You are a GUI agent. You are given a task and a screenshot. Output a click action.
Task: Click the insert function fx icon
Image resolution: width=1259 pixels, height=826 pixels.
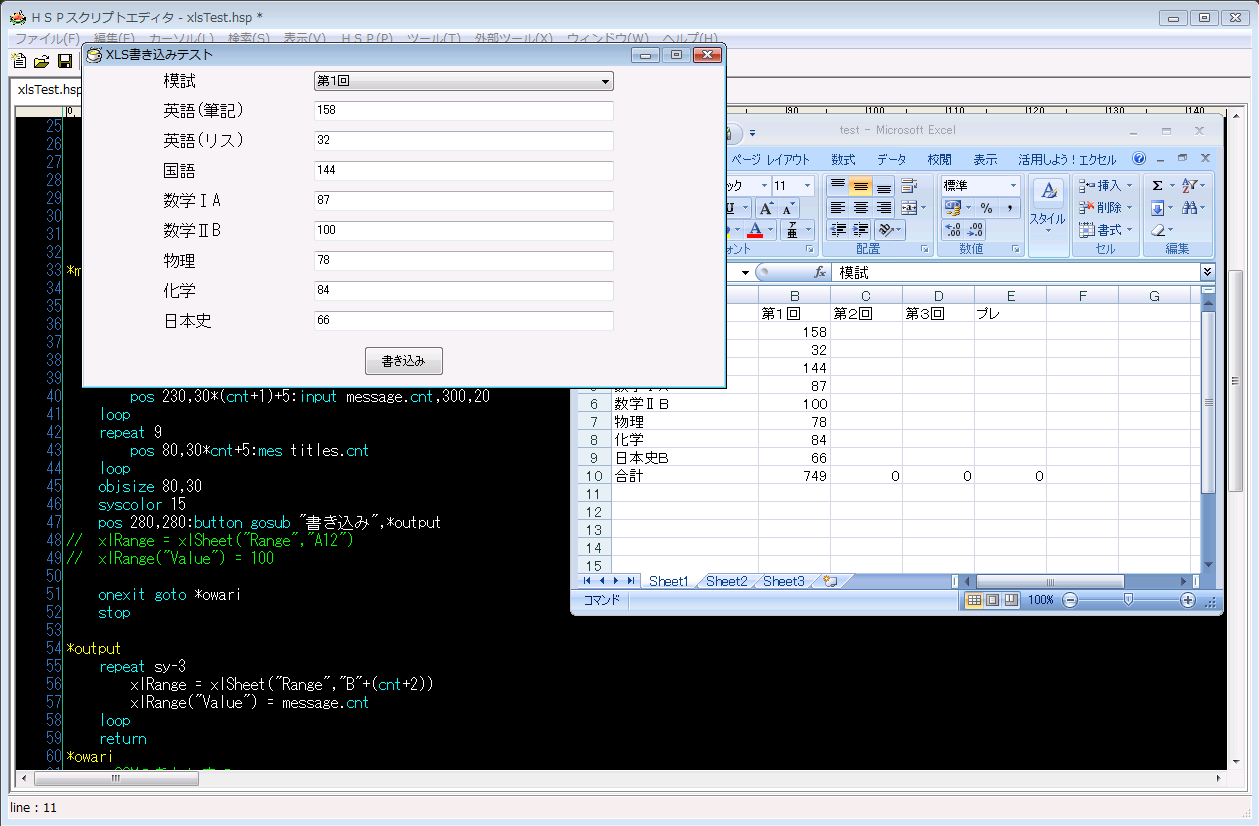[x=819, y=272]
